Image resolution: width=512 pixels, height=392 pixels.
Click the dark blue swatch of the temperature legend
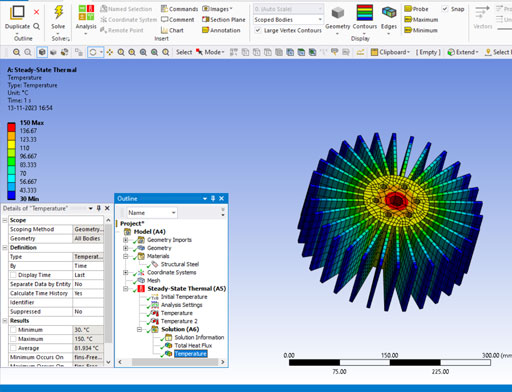12,195
